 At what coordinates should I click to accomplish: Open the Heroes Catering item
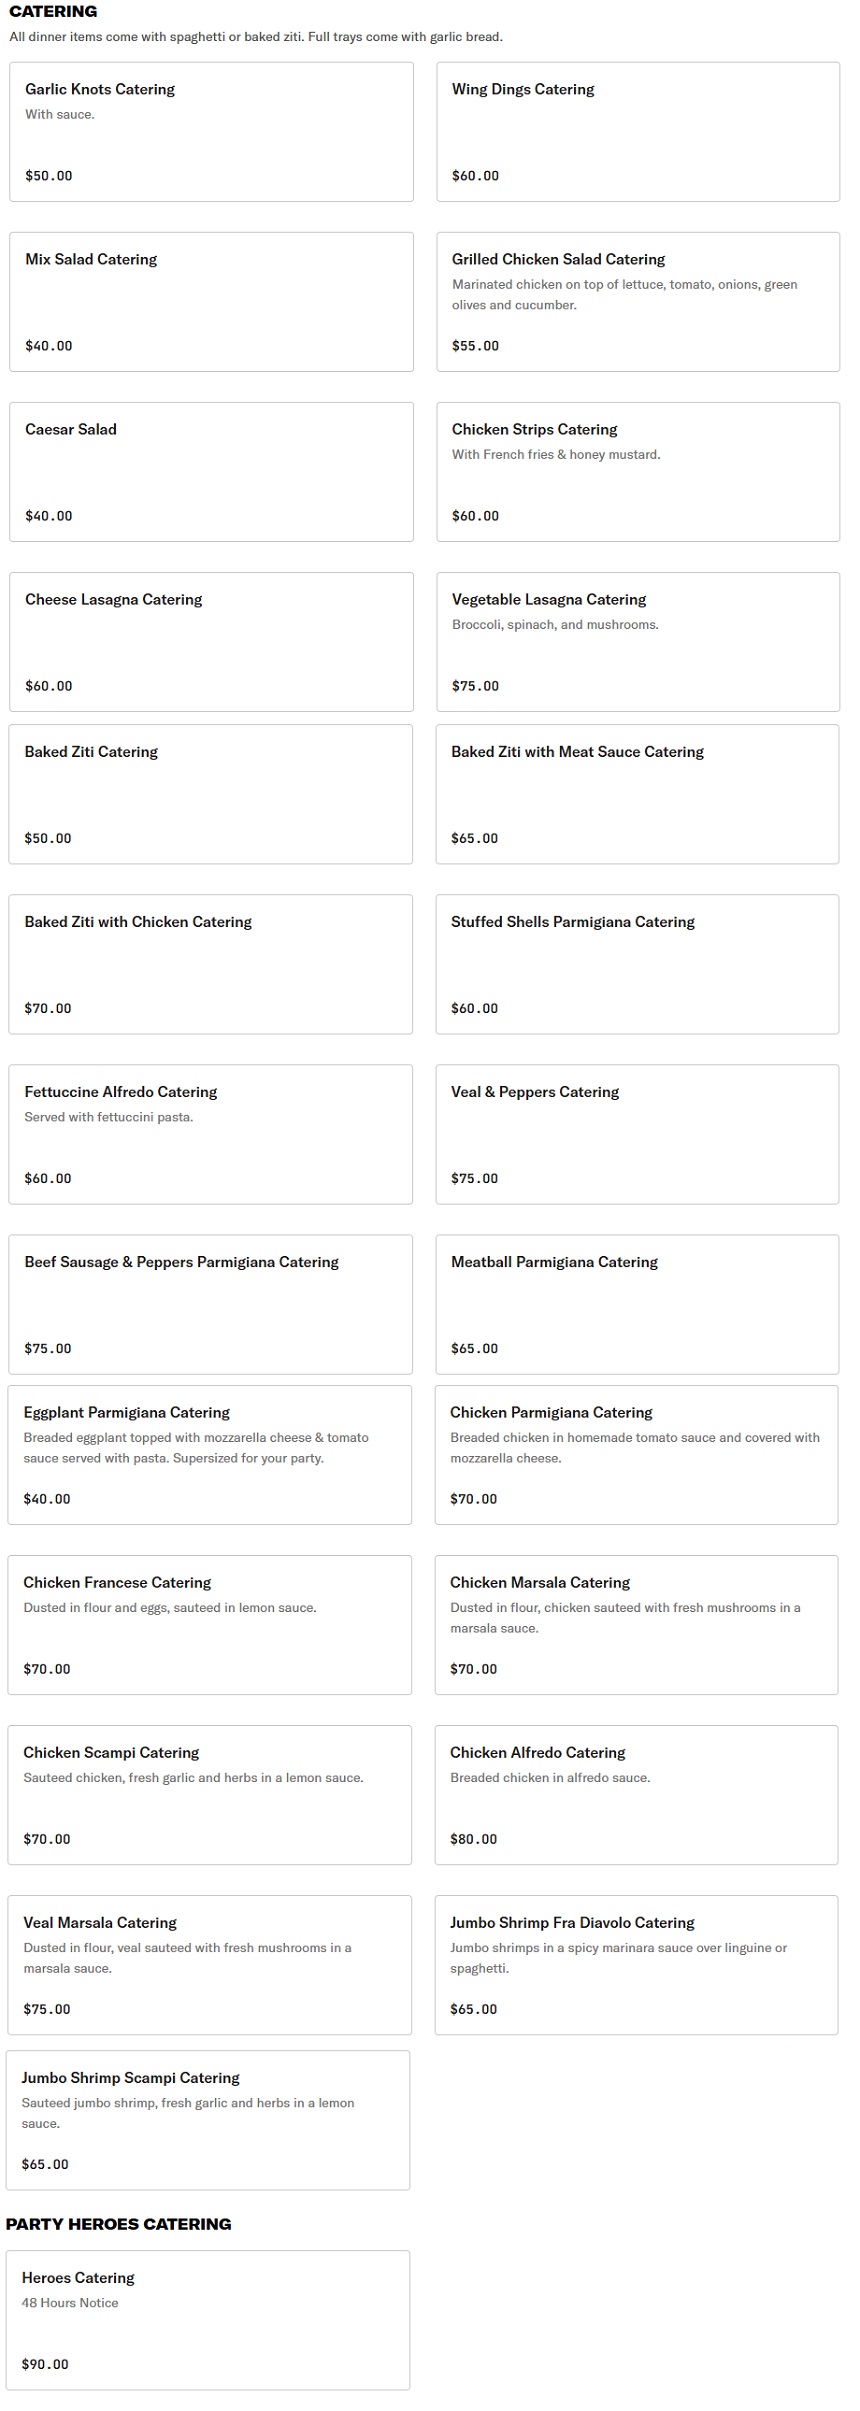click(208, 2320)
